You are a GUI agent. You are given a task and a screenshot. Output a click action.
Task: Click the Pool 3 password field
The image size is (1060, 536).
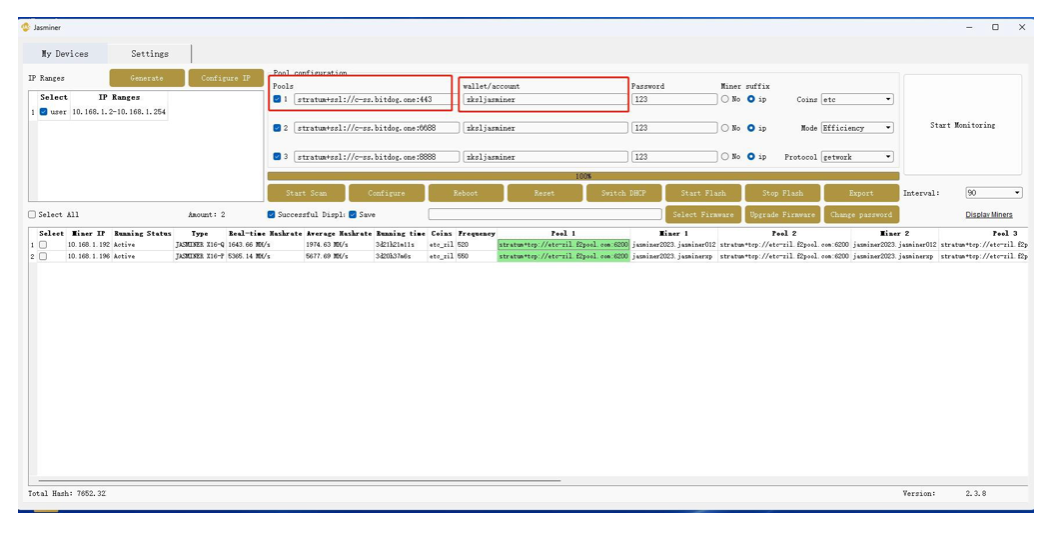point(674,157)
